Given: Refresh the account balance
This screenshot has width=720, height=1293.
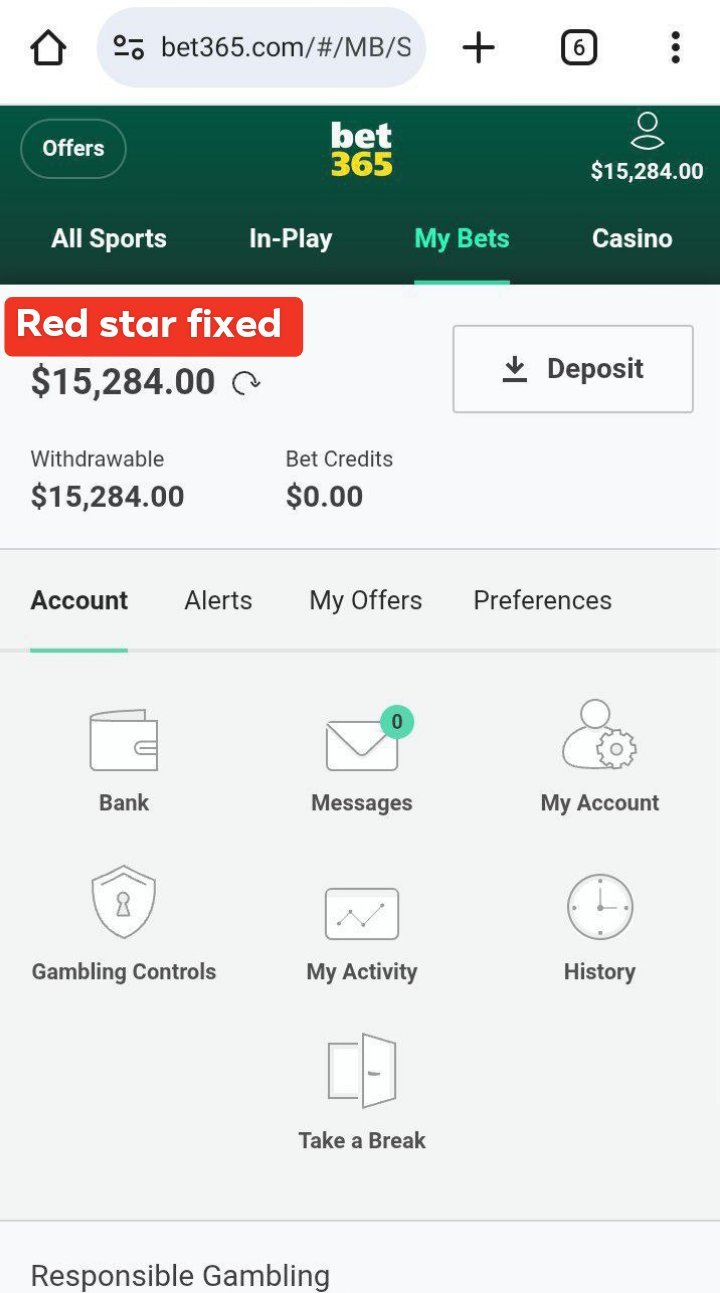Looking at the screenshot, I should tap(246, 383).
